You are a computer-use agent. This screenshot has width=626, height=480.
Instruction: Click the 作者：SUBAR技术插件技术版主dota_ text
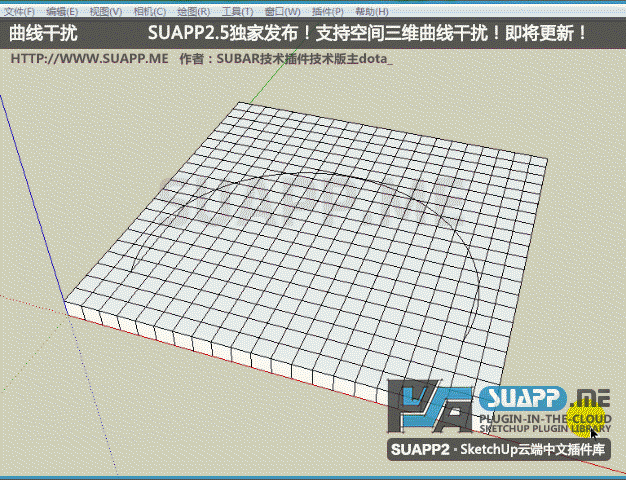(286, 59)
